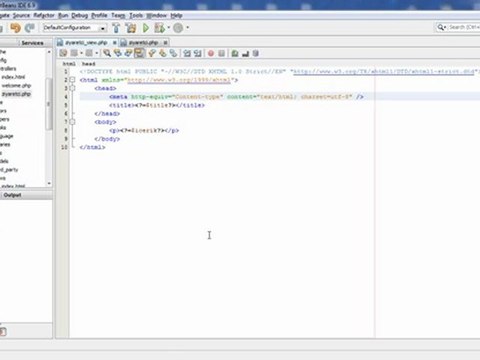
Task: Select the html breadcrumb item
Action: (69, 64)
